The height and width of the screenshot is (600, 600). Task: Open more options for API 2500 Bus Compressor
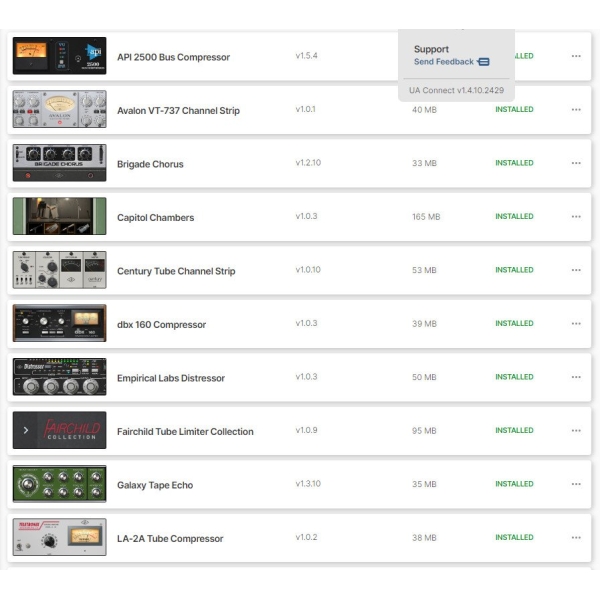click(x=576, y=56)
